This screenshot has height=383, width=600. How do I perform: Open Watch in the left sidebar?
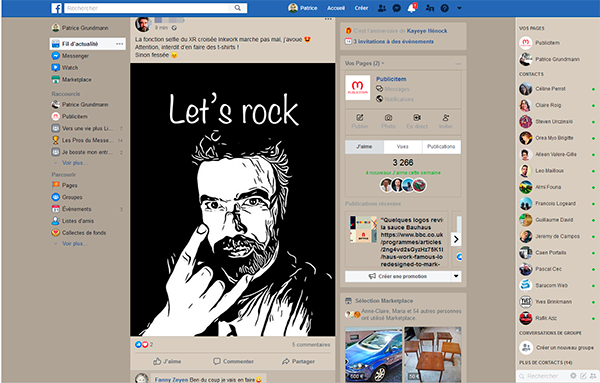coord(65,68)
